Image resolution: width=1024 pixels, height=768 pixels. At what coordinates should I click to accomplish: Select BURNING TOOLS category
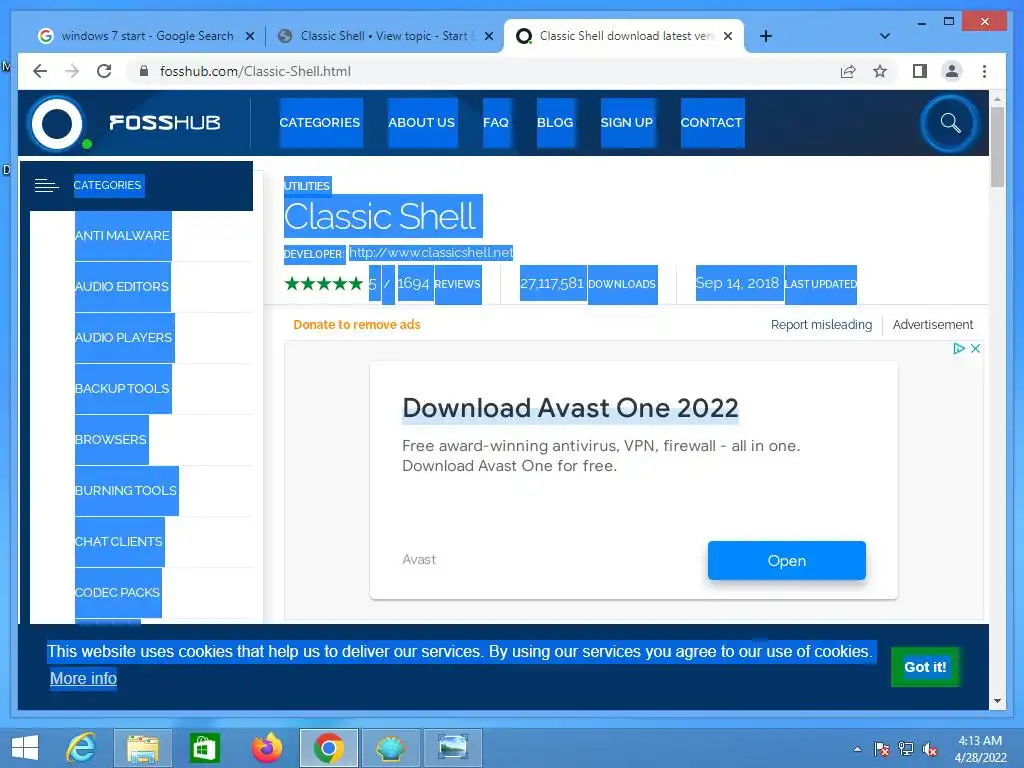click(x=126, y=490)
